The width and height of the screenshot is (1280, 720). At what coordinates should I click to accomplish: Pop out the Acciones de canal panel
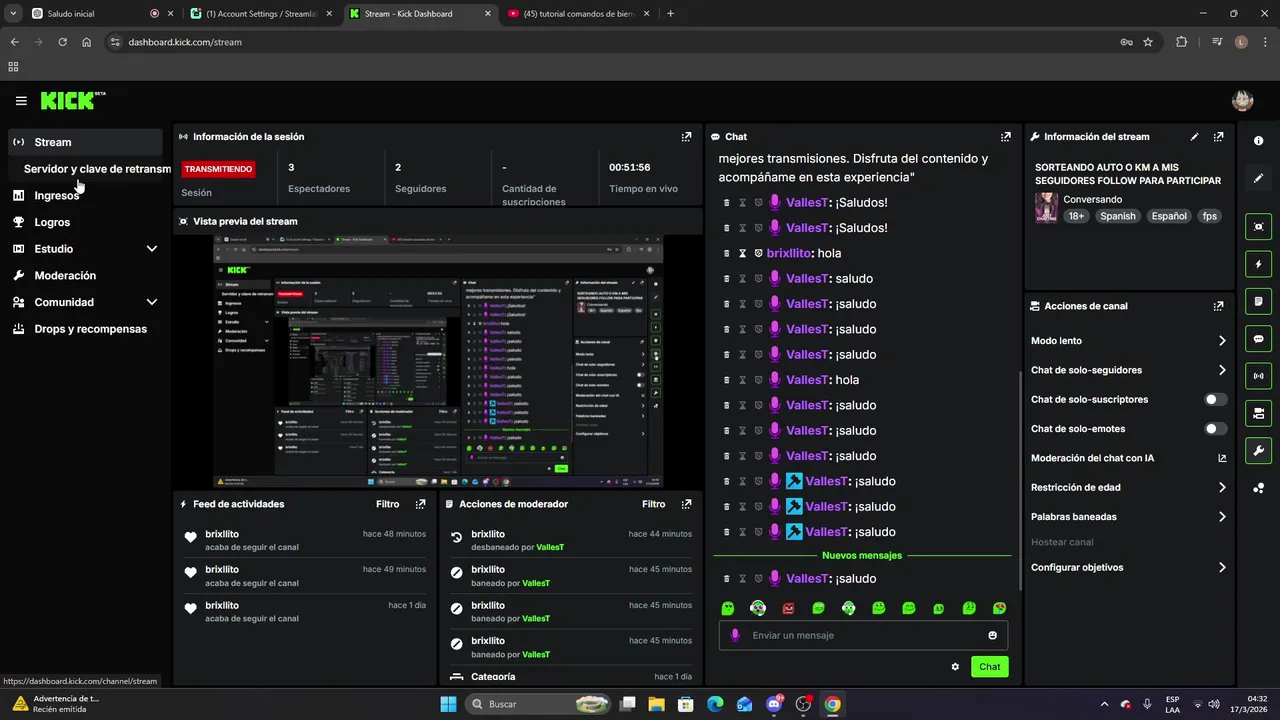1218,306
